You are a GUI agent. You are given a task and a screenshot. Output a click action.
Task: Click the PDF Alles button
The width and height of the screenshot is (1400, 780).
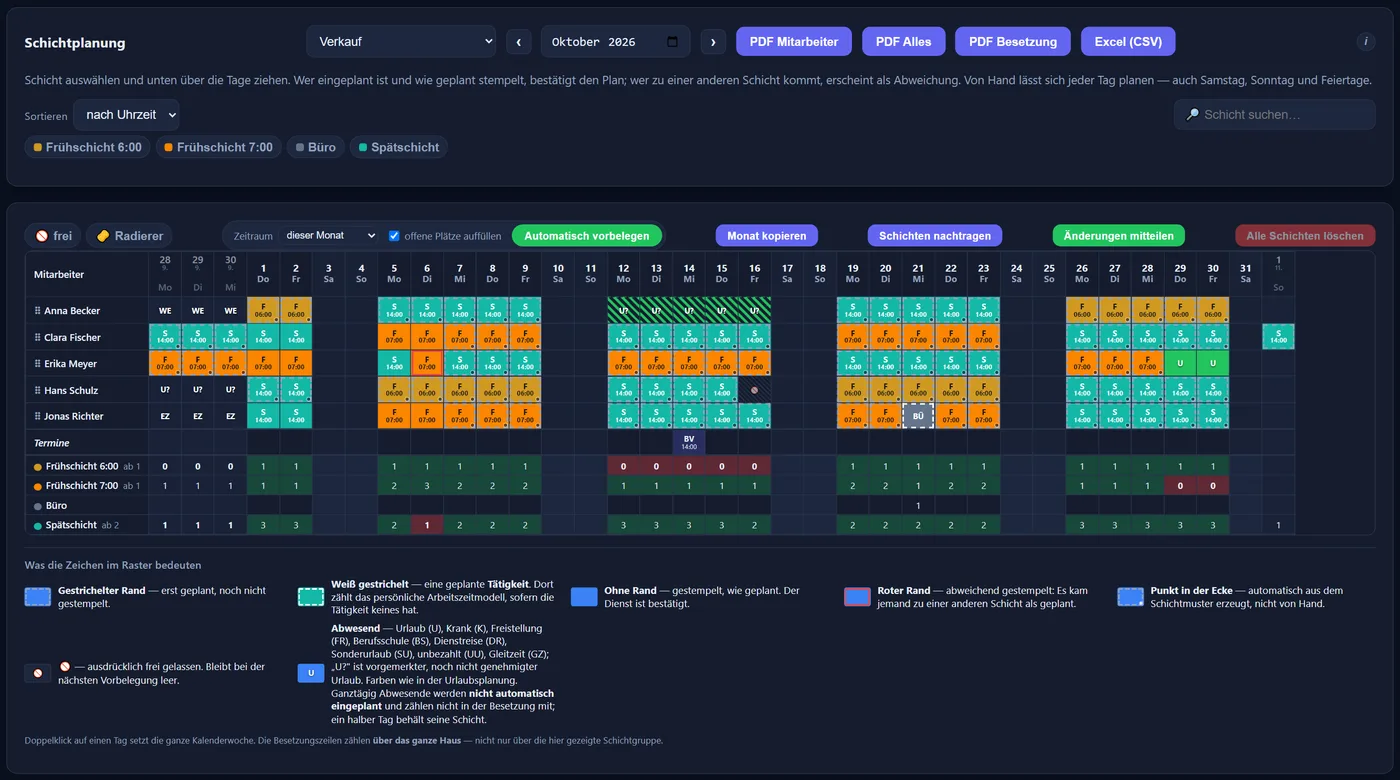click(x=903, y=42)
